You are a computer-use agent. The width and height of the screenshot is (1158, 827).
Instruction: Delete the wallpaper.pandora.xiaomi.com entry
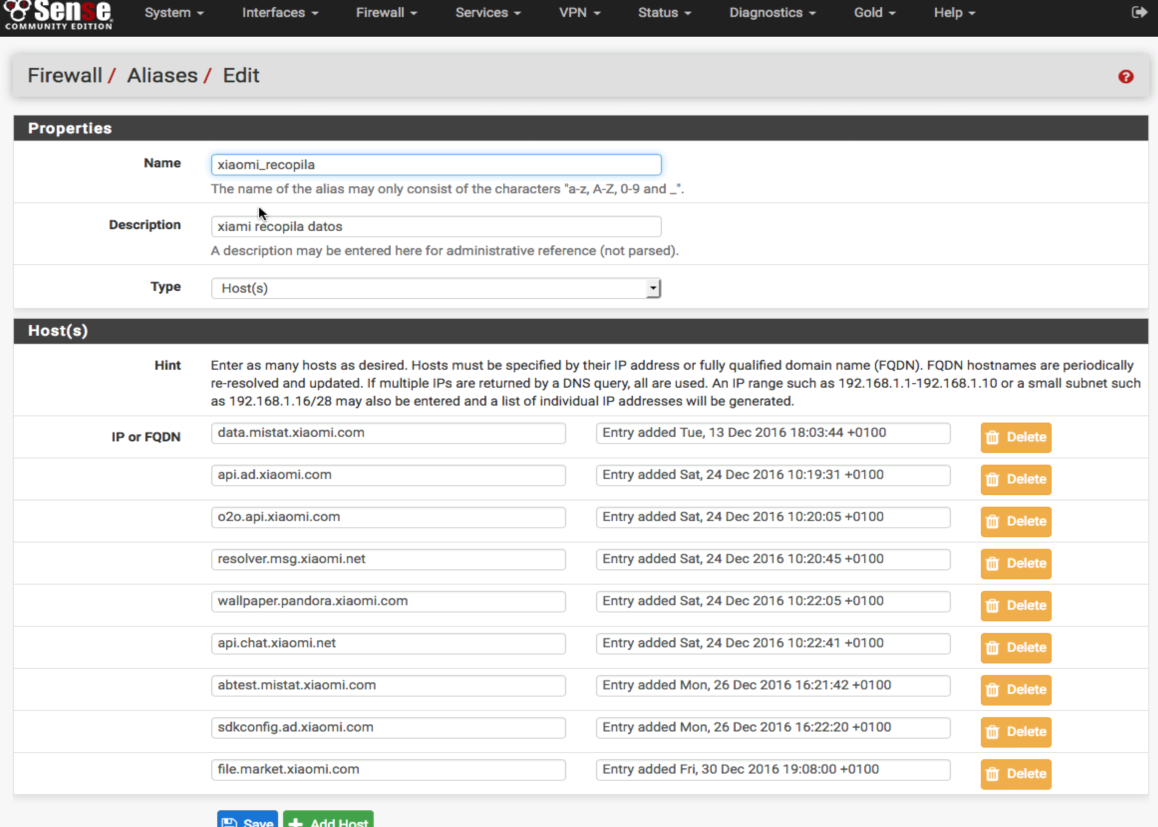coord(1015,606)
